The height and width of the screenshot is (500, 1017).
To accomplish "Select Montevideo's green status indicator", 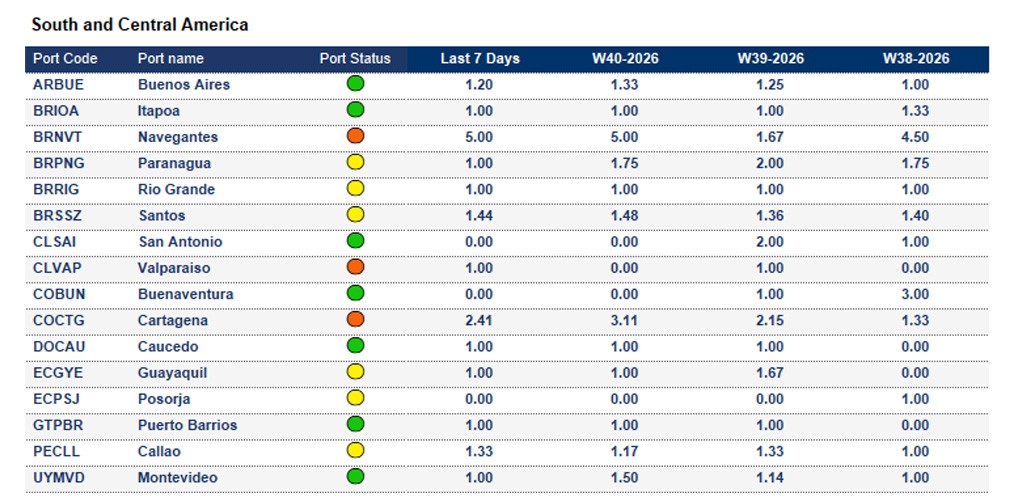I will [x=355, y=477].
